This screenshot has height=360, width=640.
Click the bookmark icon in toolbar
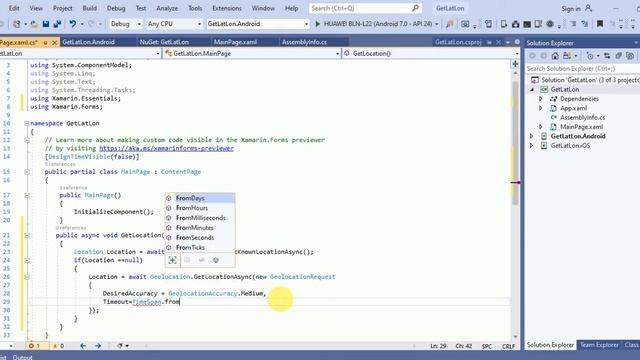600,24
